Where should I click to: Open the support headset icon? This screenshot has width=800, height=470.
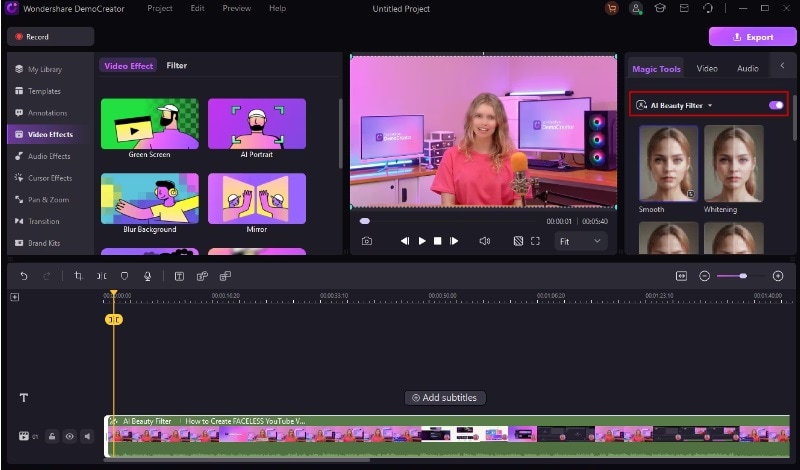click(708, 8)
